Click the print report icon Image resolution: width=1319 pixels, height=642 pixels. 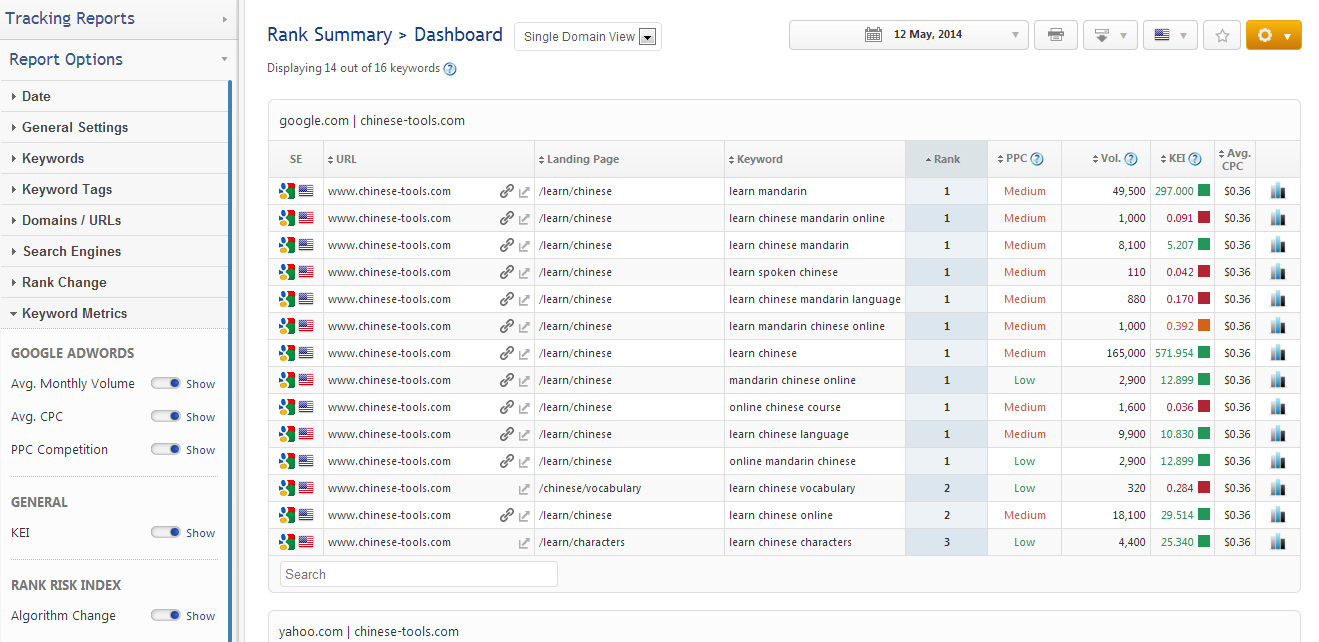[x=1055, y=35]
